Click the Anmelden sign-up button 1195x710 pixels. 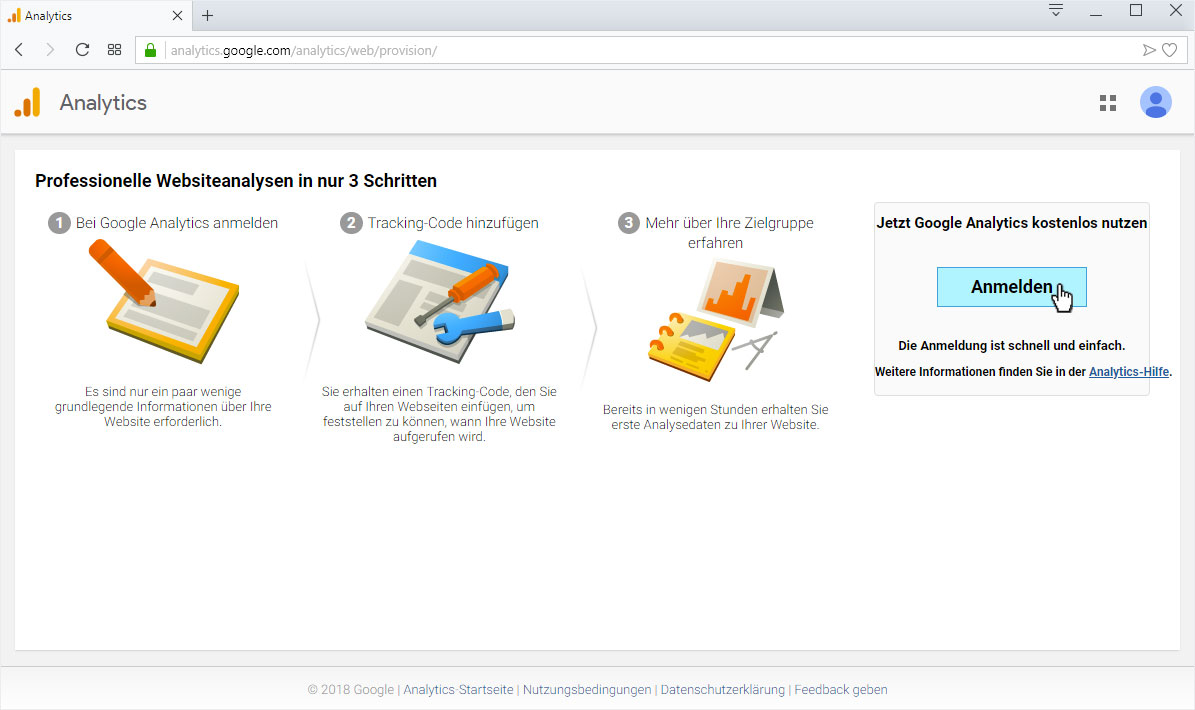(x=1011, y=287)
